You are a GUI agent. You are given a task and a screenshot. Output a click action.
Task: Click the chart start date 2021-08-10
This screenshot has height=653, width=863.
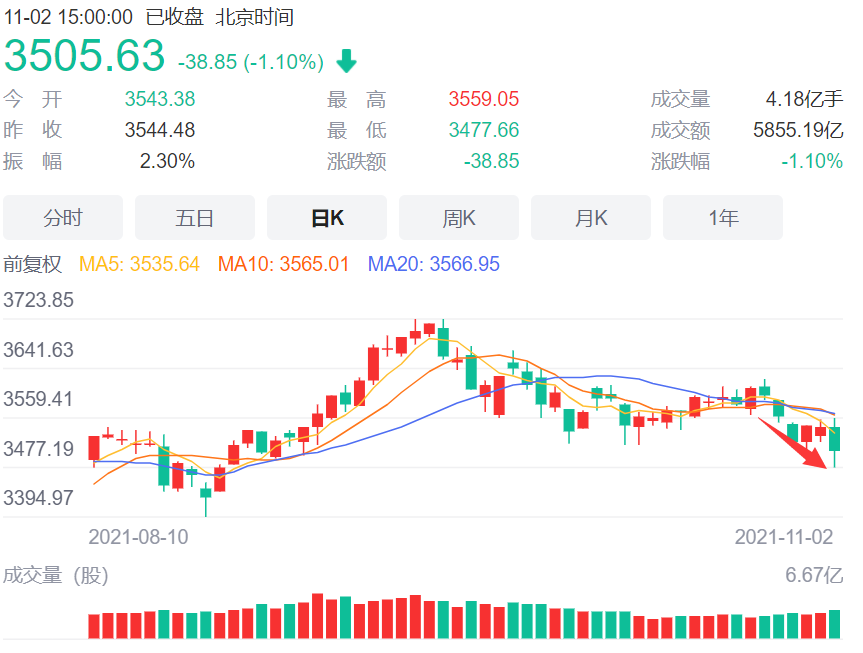point(139,537)
